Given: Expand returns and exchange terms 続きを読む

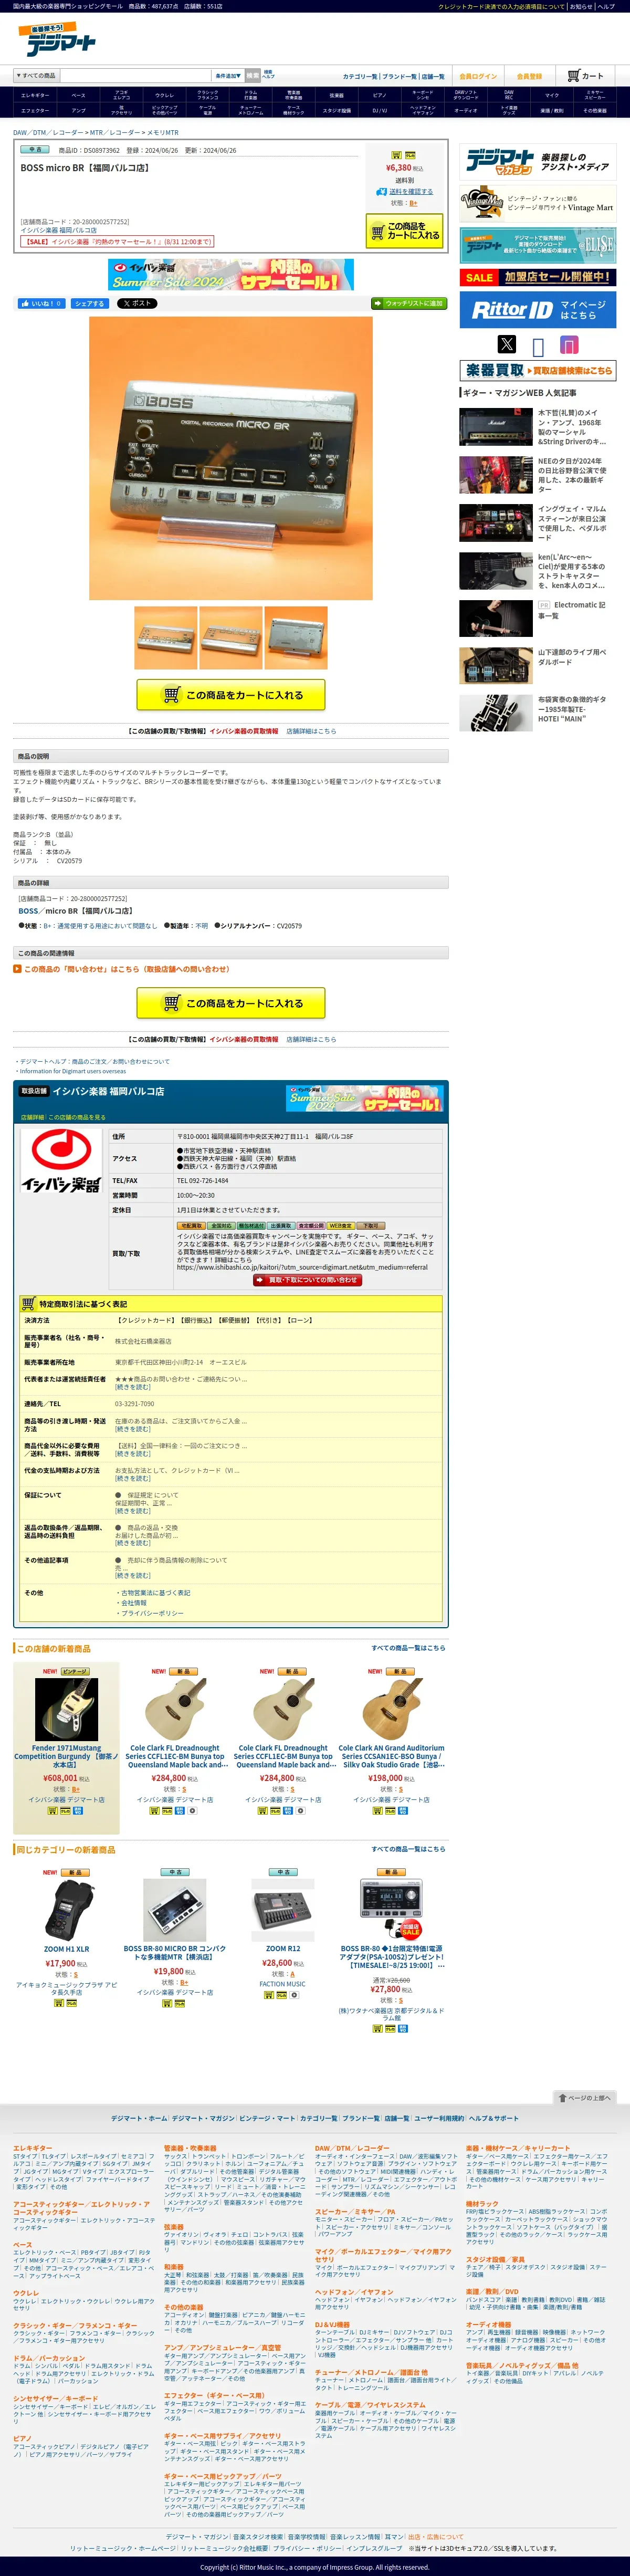Looking at the screenshot, I should (x=132, y=1544).
